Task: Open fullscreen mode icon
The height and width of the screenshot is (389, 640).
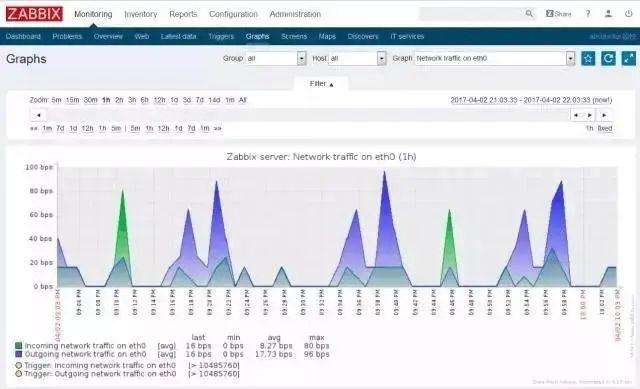Action: point(629,58)
